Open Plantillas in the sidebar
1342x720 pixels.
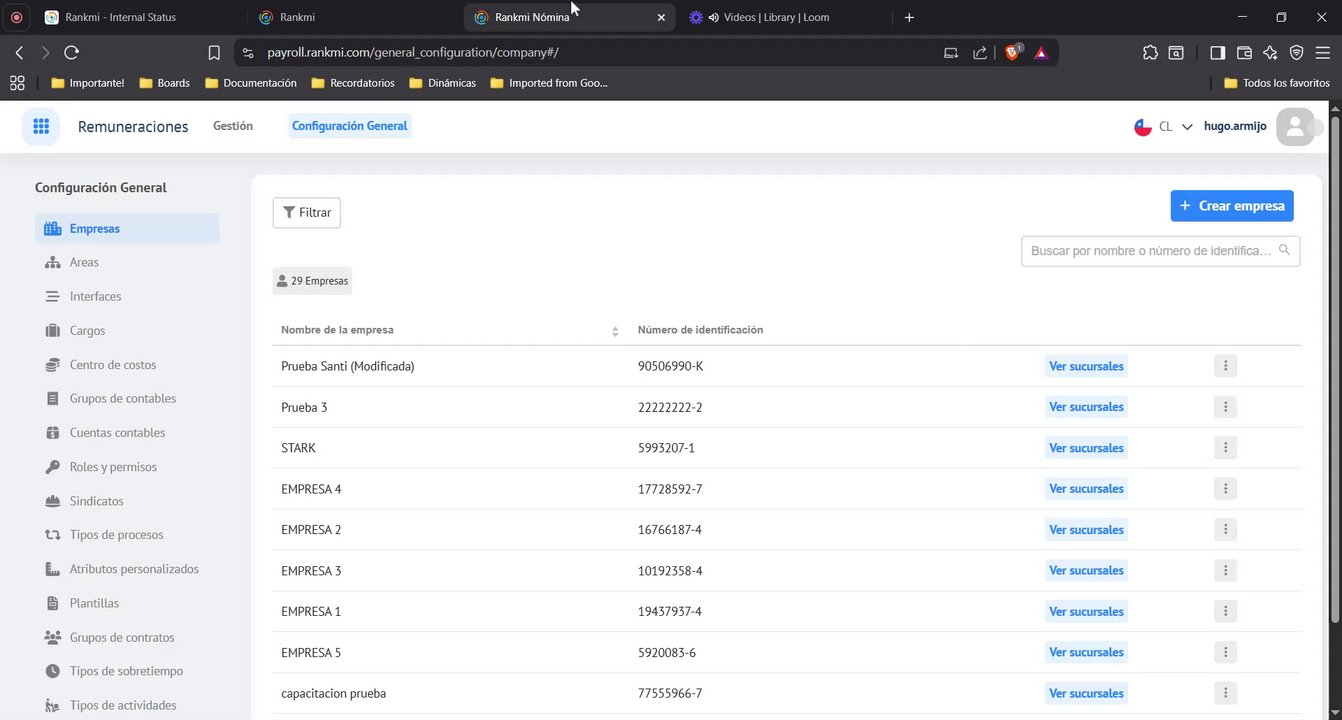(94, 603)
